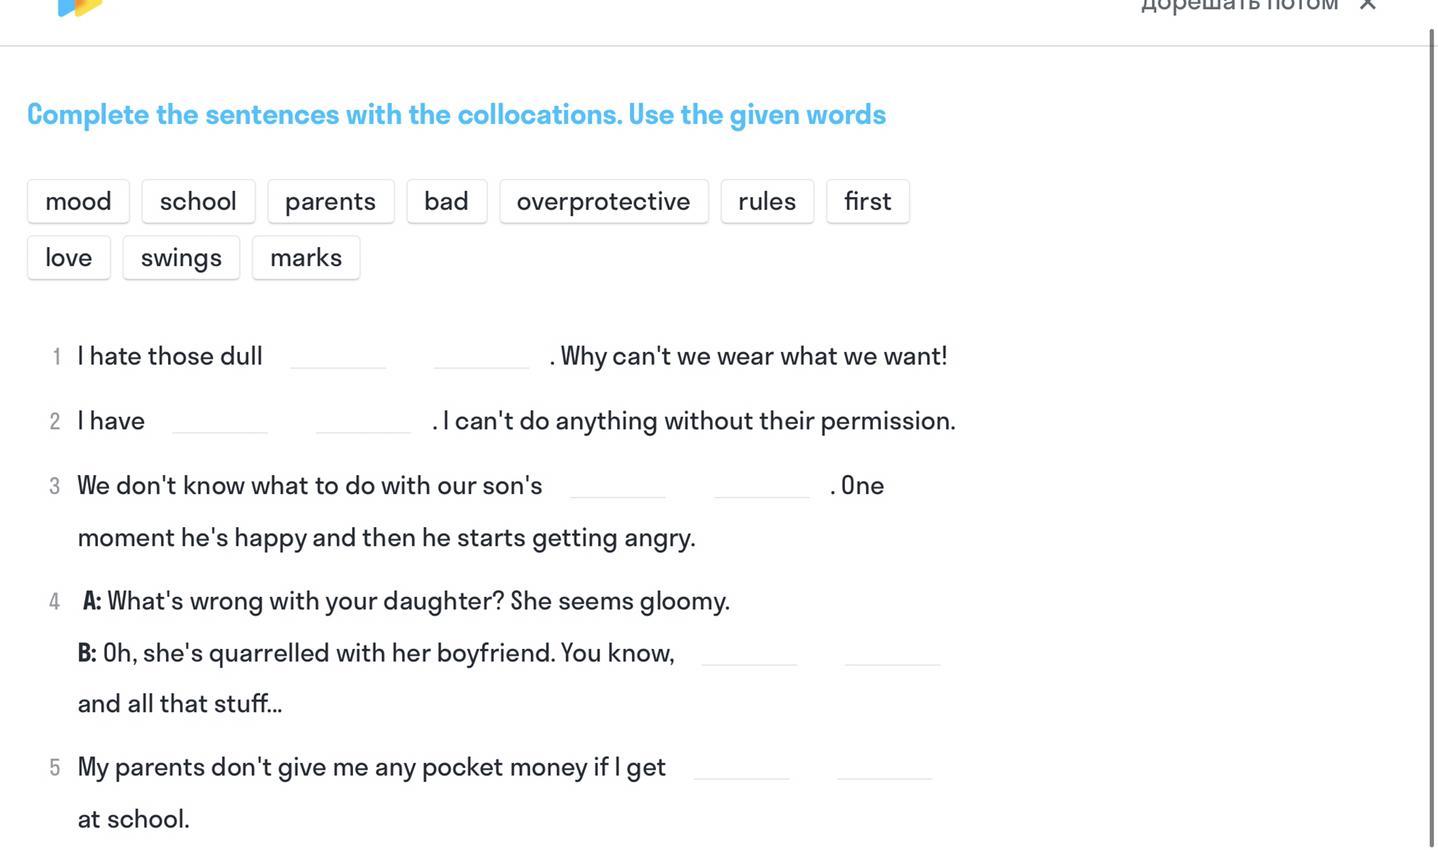The image size is (1438, 850).
Task: Click first blank after 'You know,'
Action: click(750, 653)
